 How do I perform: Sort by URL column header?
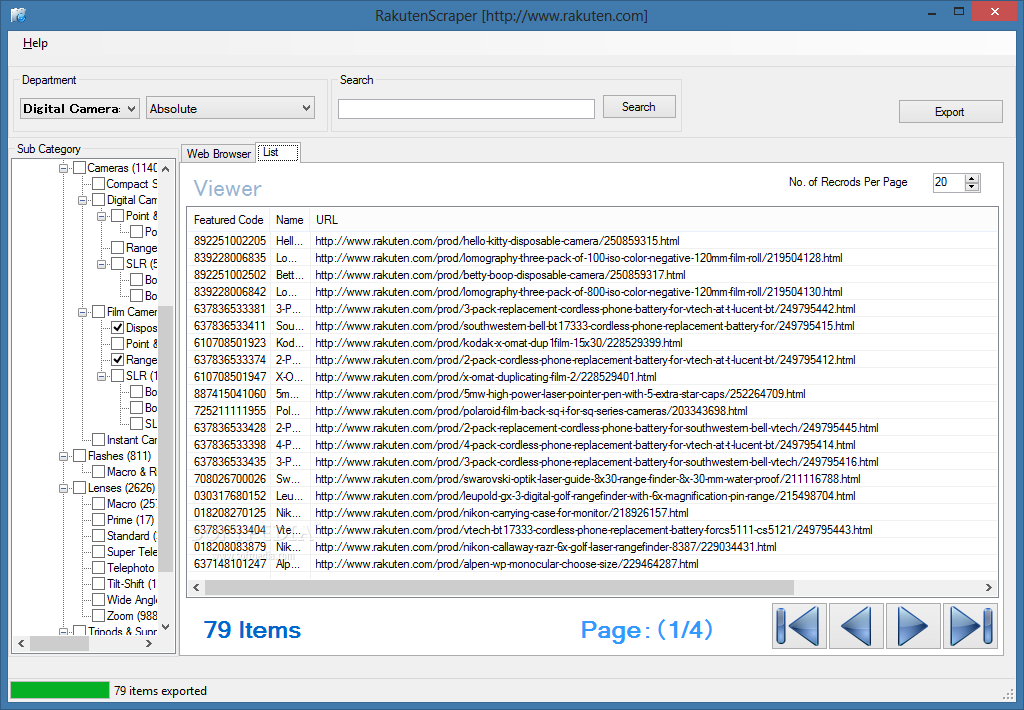654,220
